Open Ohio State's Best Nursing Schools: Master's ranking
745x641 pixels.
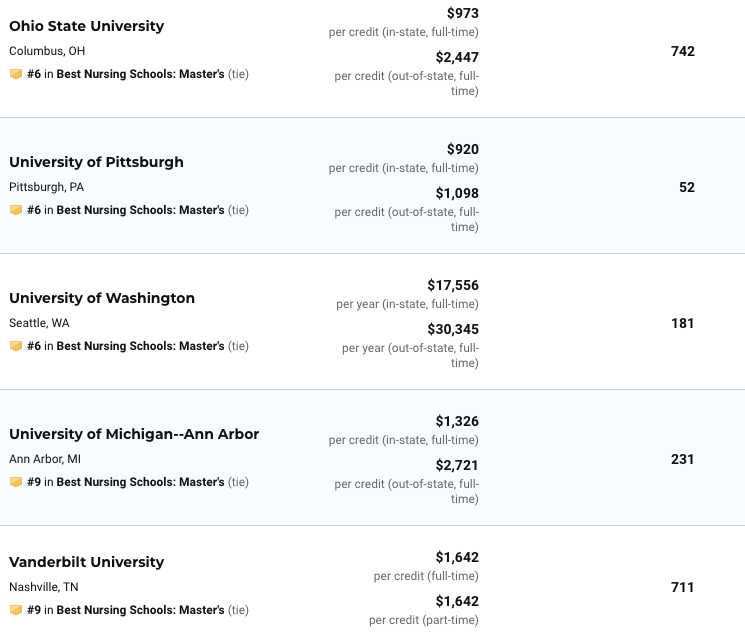(140, 74)
